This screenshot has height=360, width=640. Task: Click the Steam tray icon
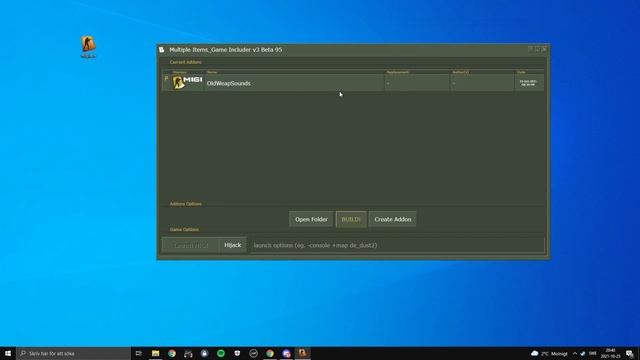coord(583,353)
